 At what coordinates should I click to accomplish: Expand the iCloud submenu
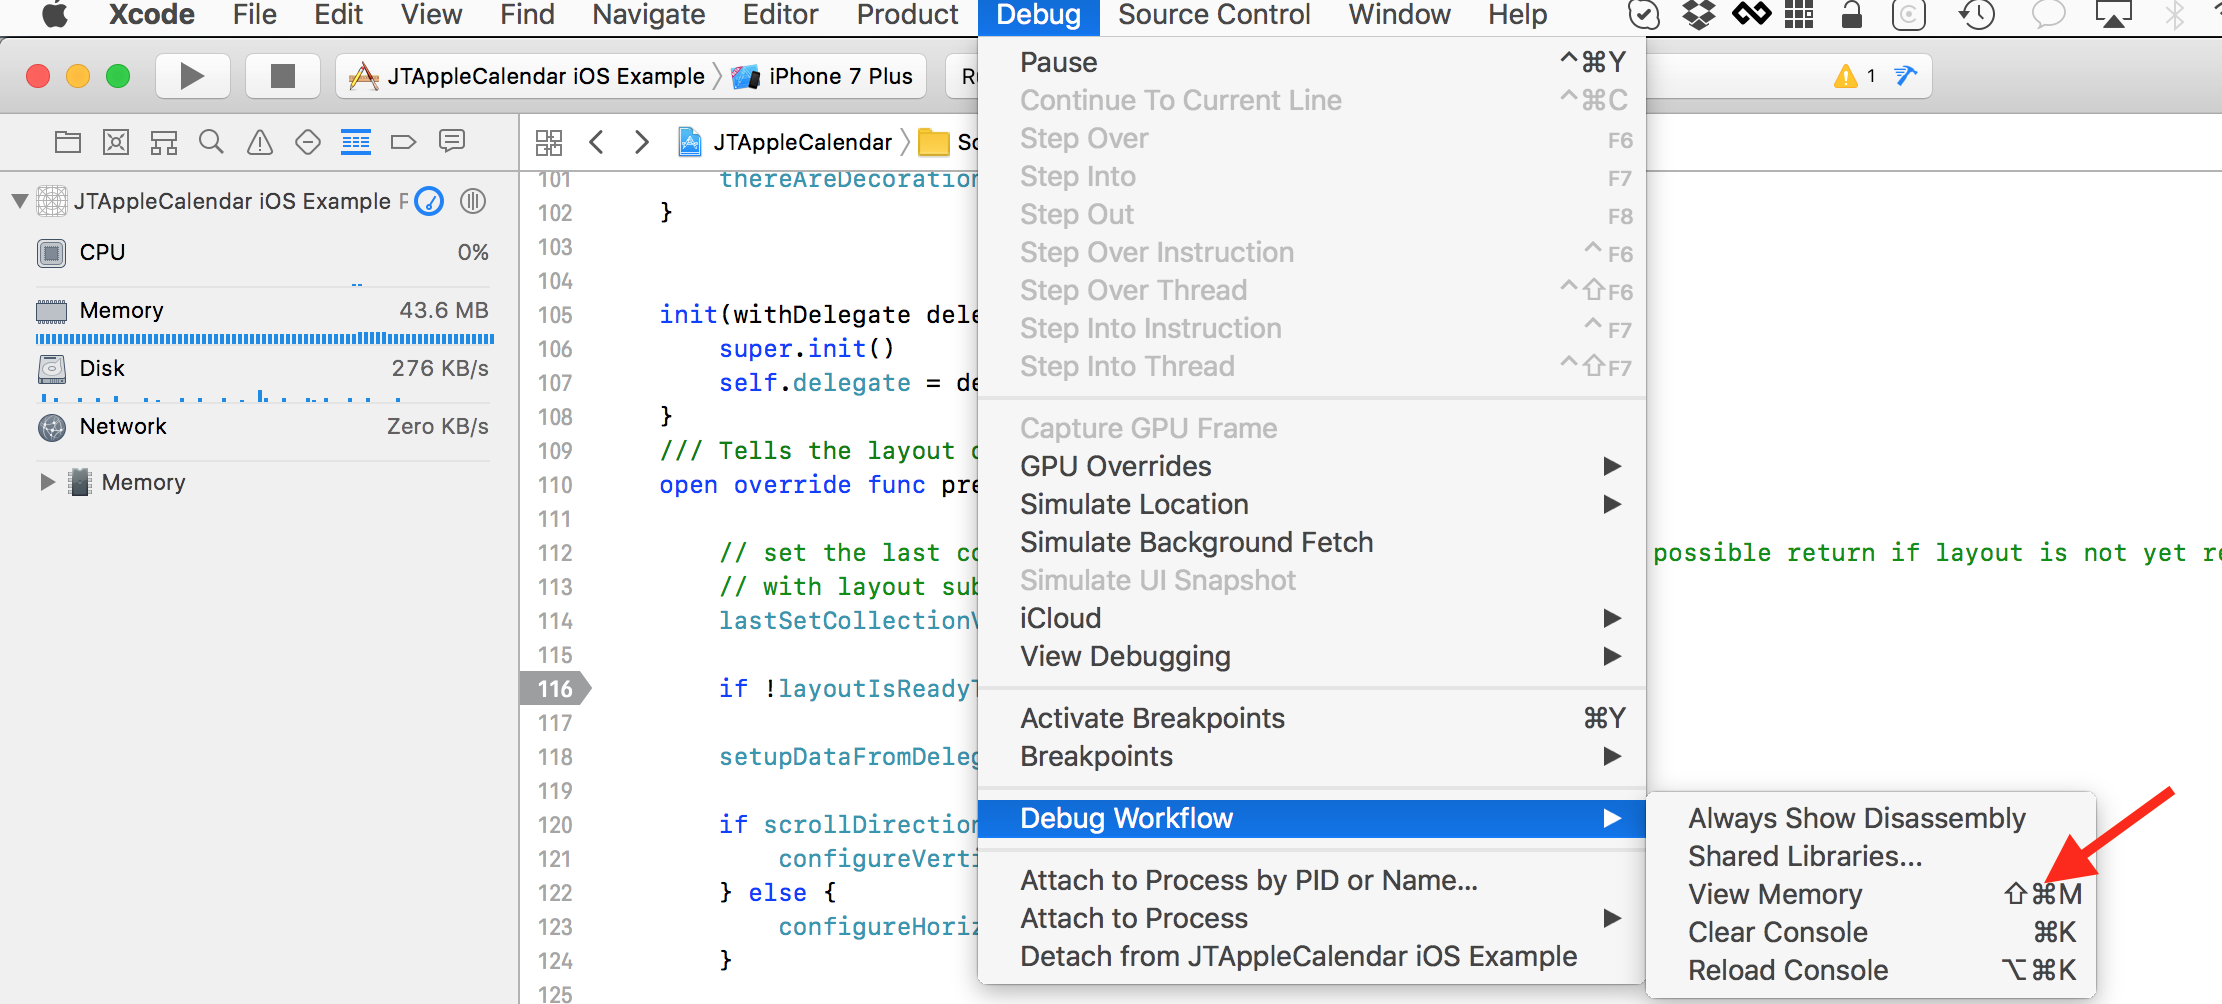1312,618
